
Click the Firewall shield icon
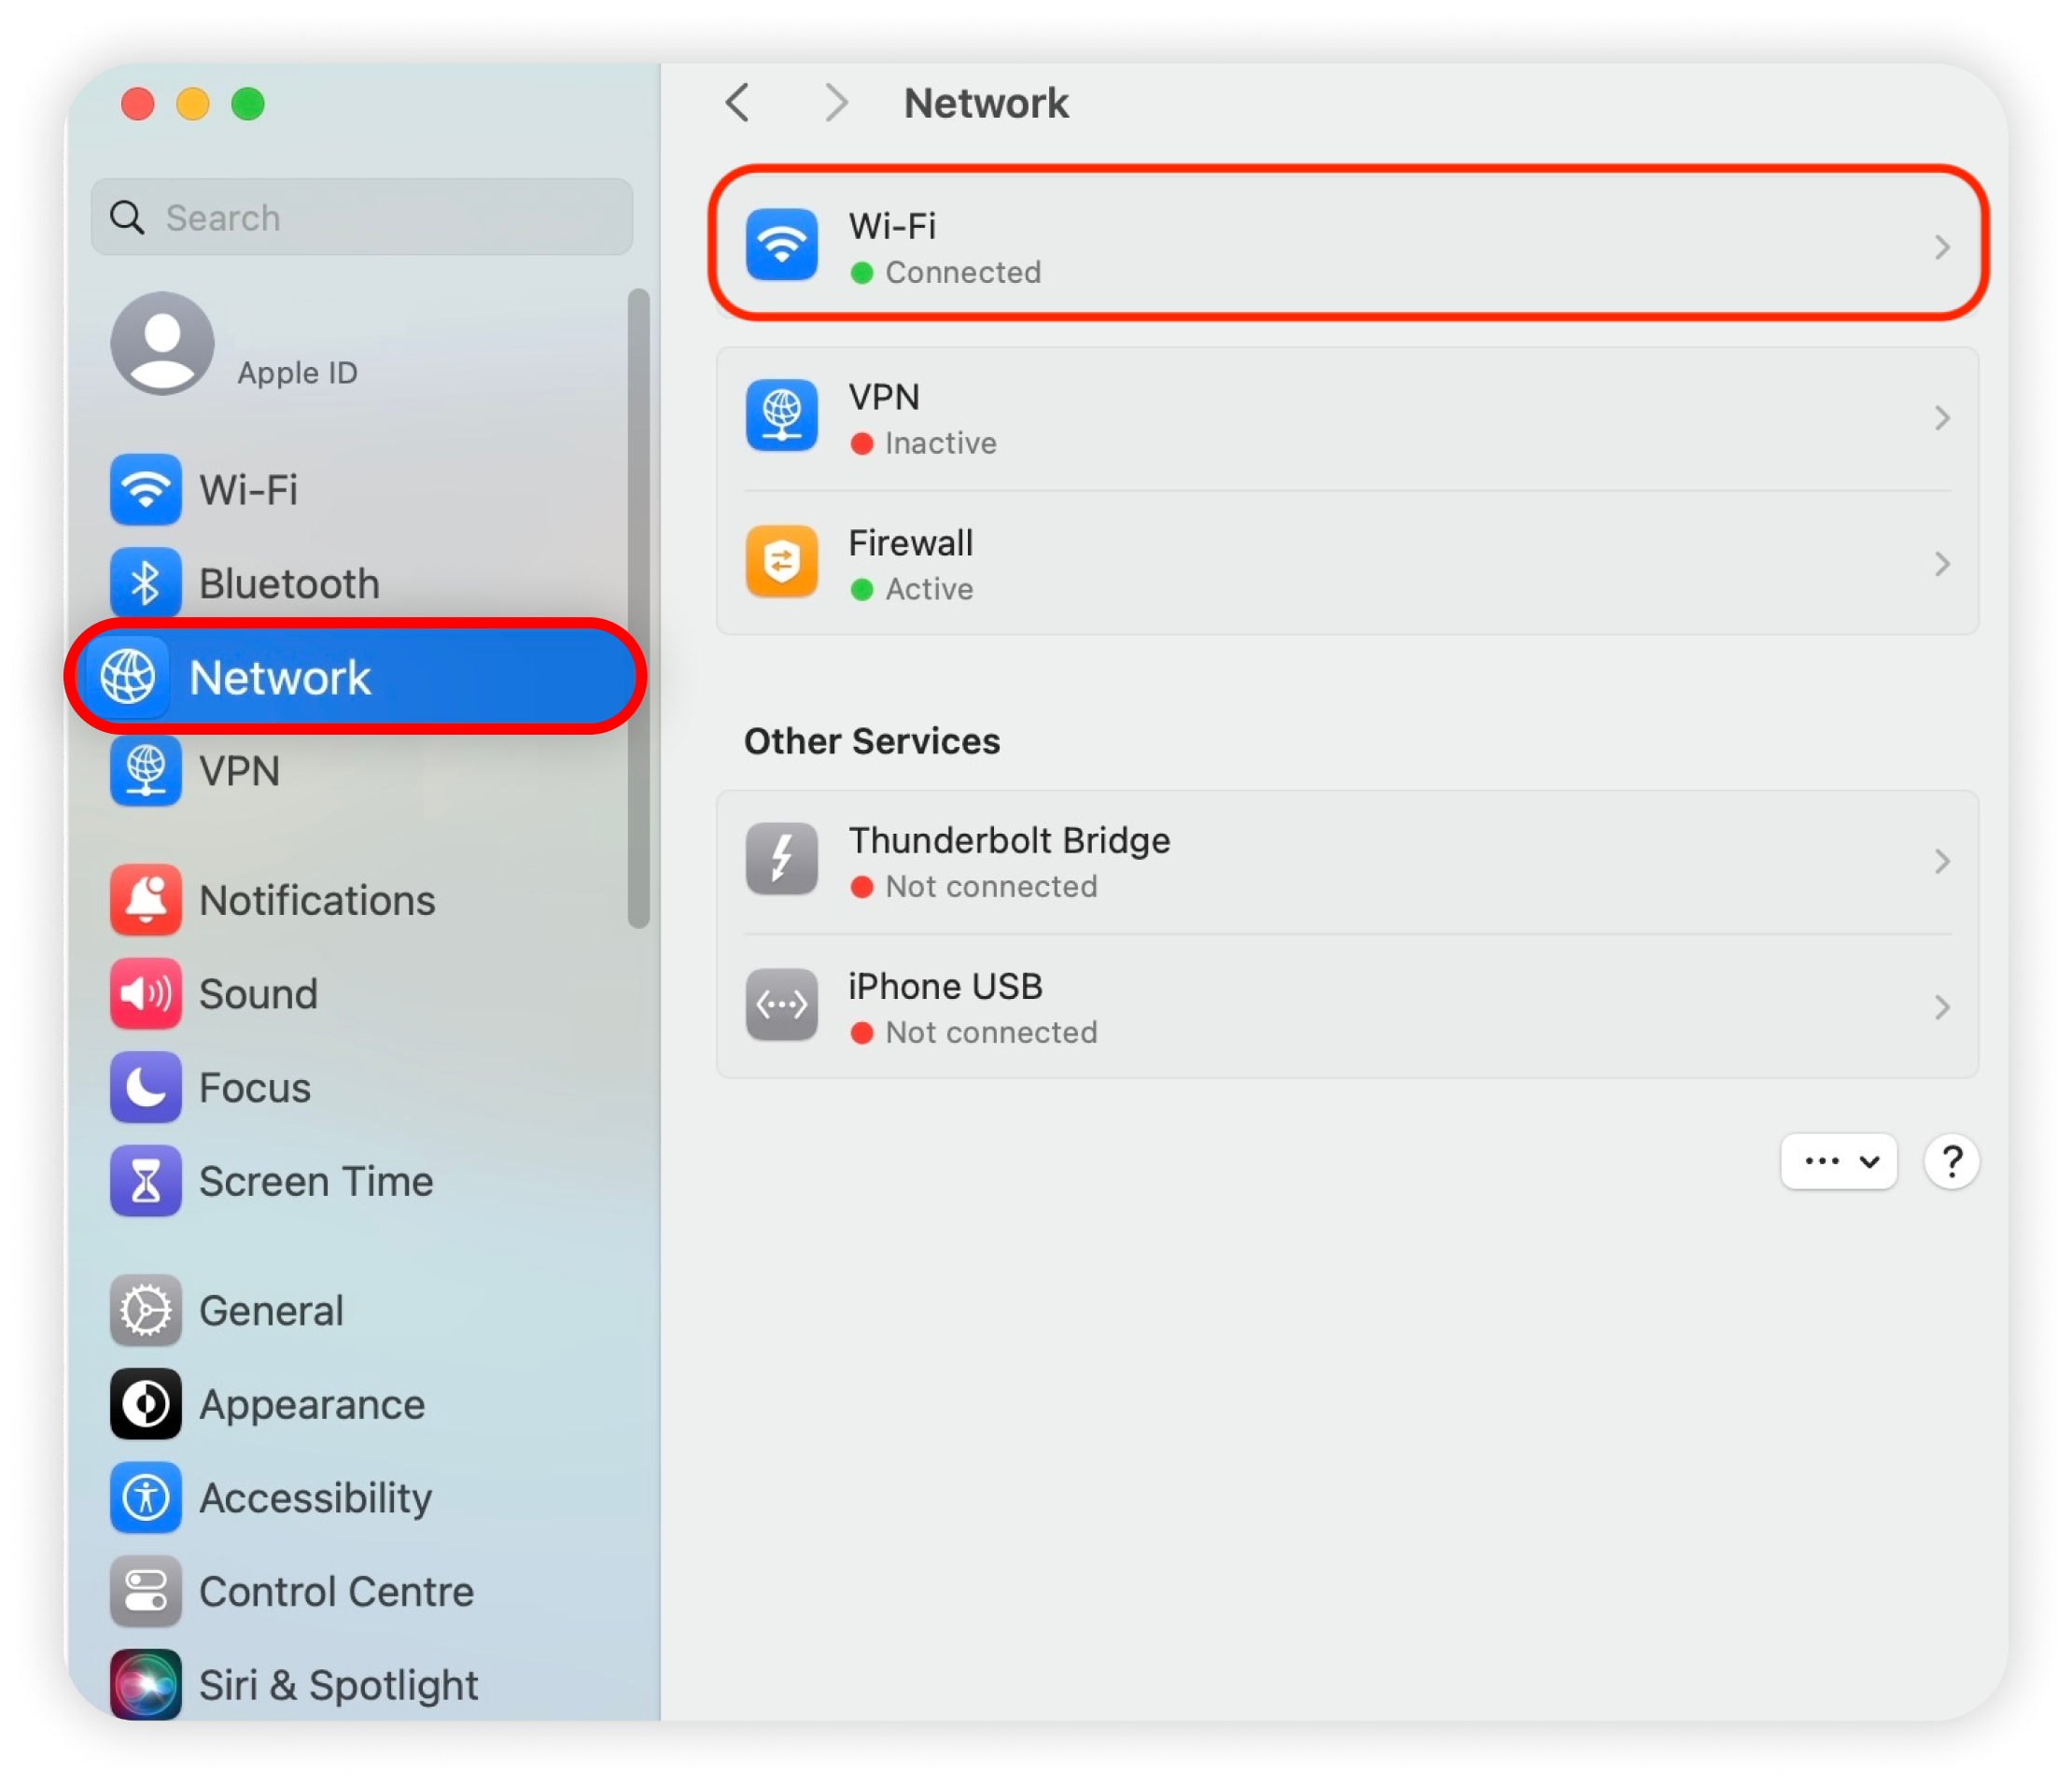781,562
